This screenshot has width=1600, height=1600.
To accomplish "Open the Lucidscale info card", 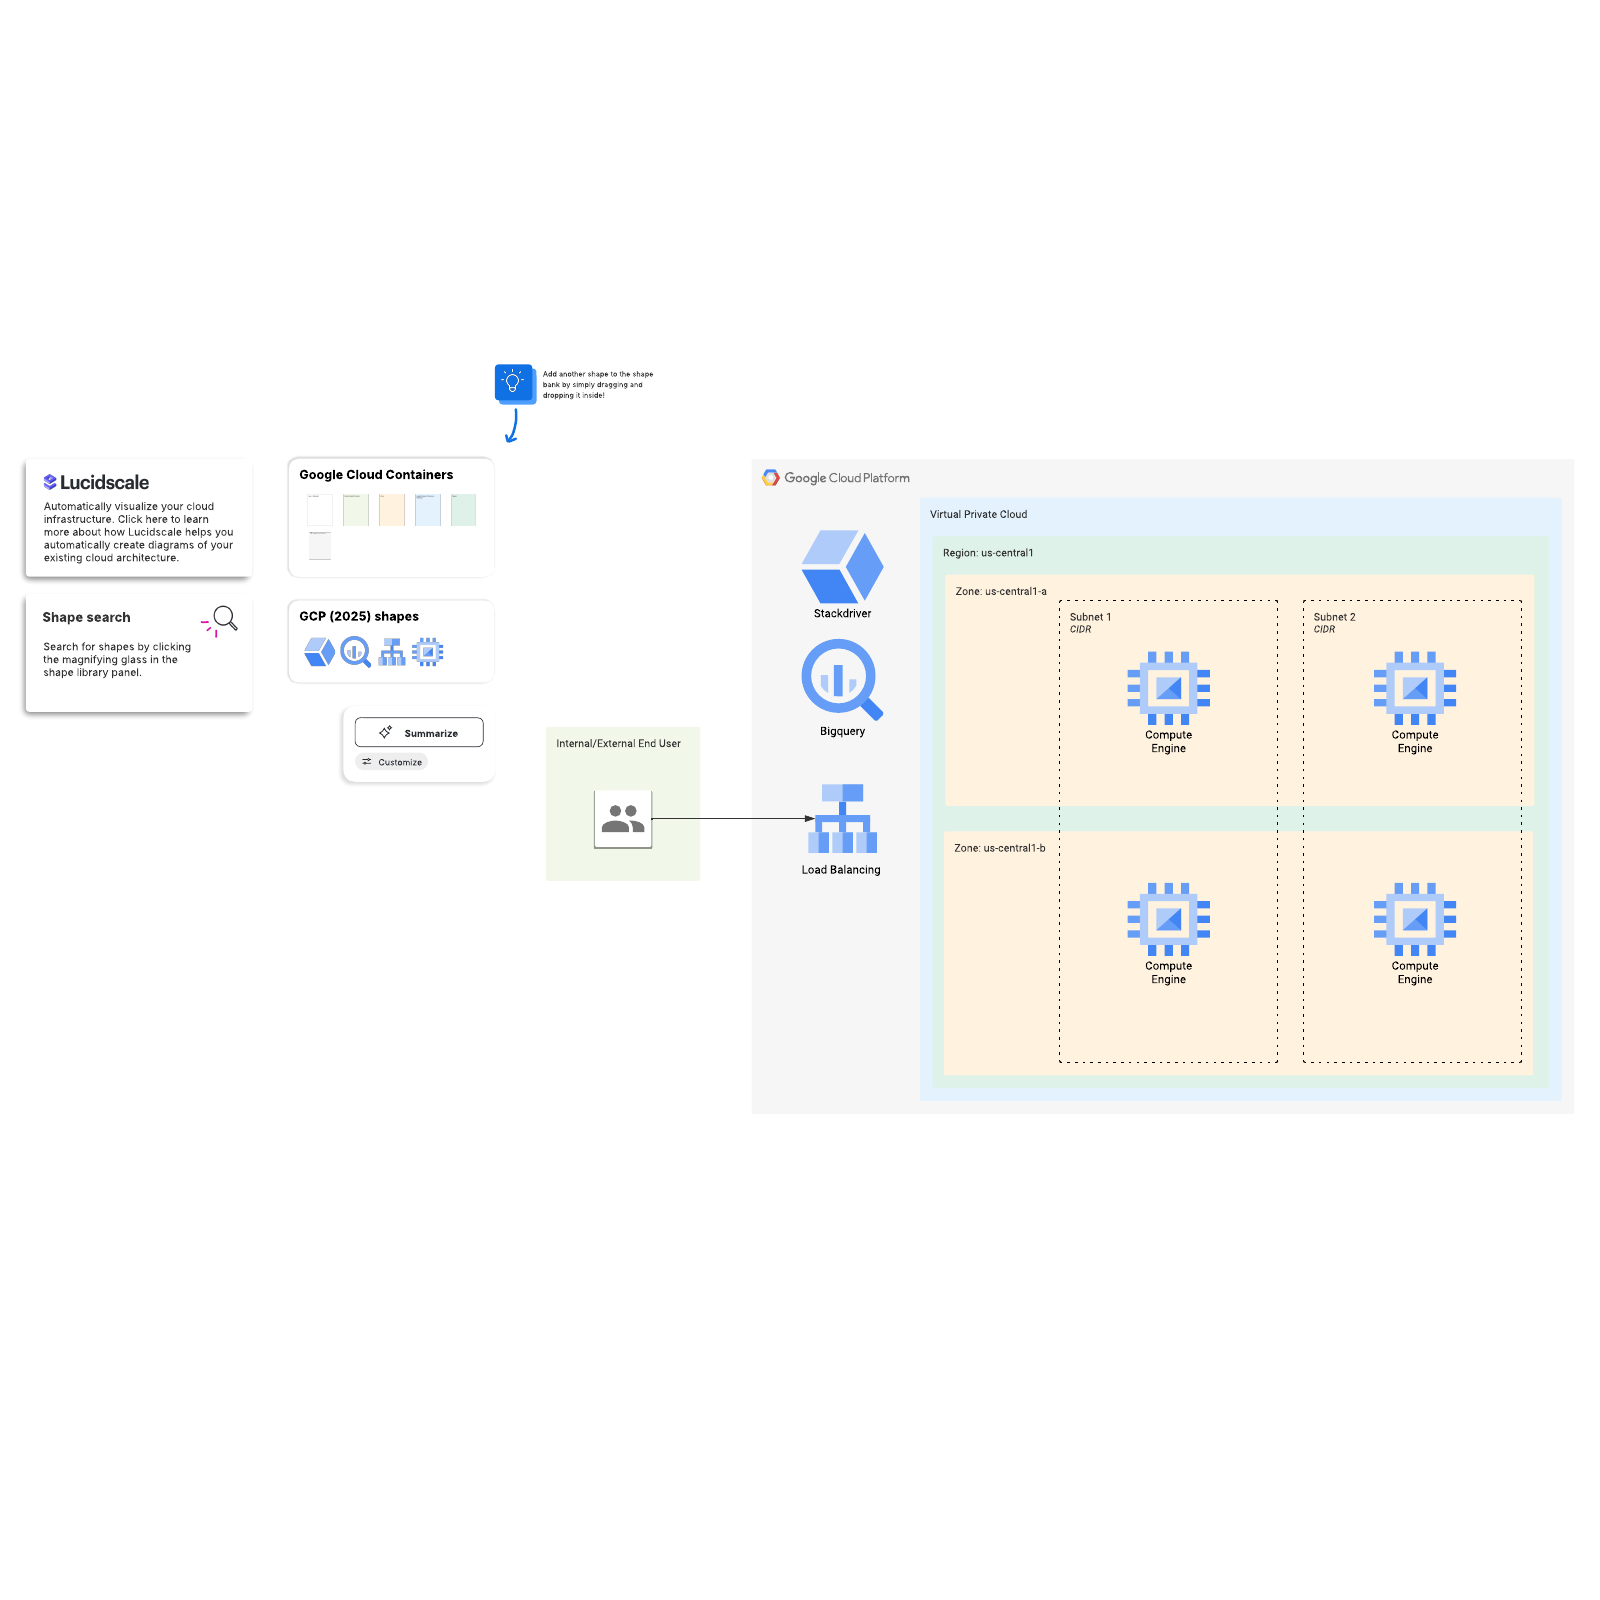I will 138,518.
